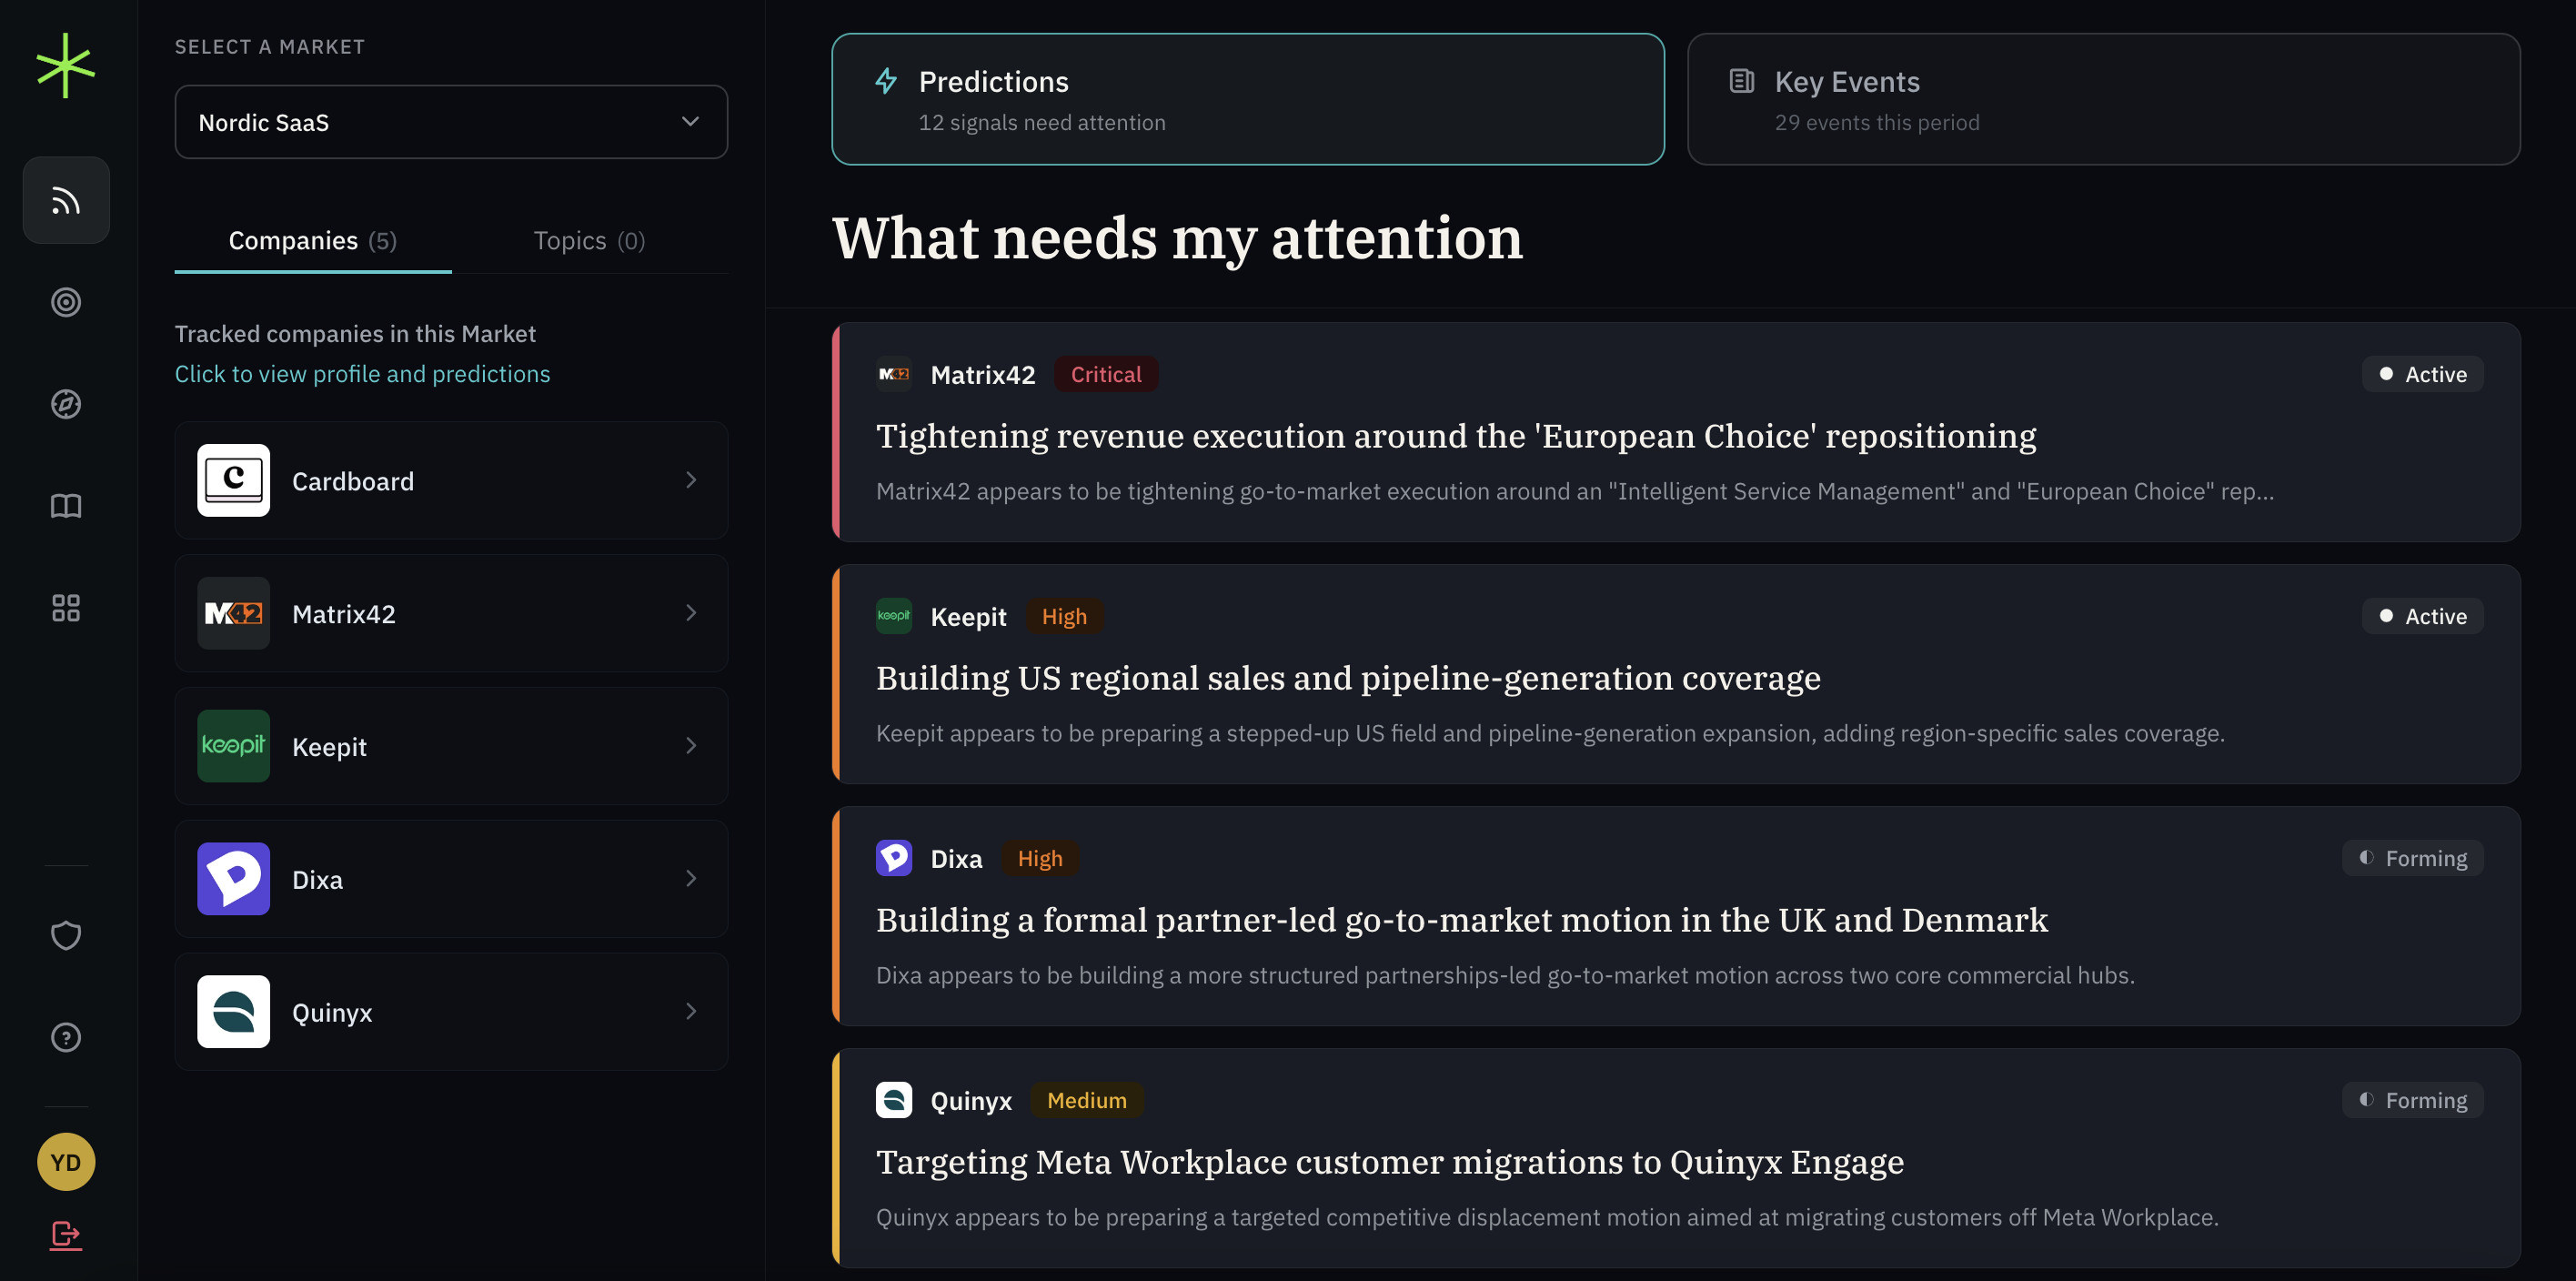Expand Dixa row chevron
2576x1281 pixels.
(691, 879)
